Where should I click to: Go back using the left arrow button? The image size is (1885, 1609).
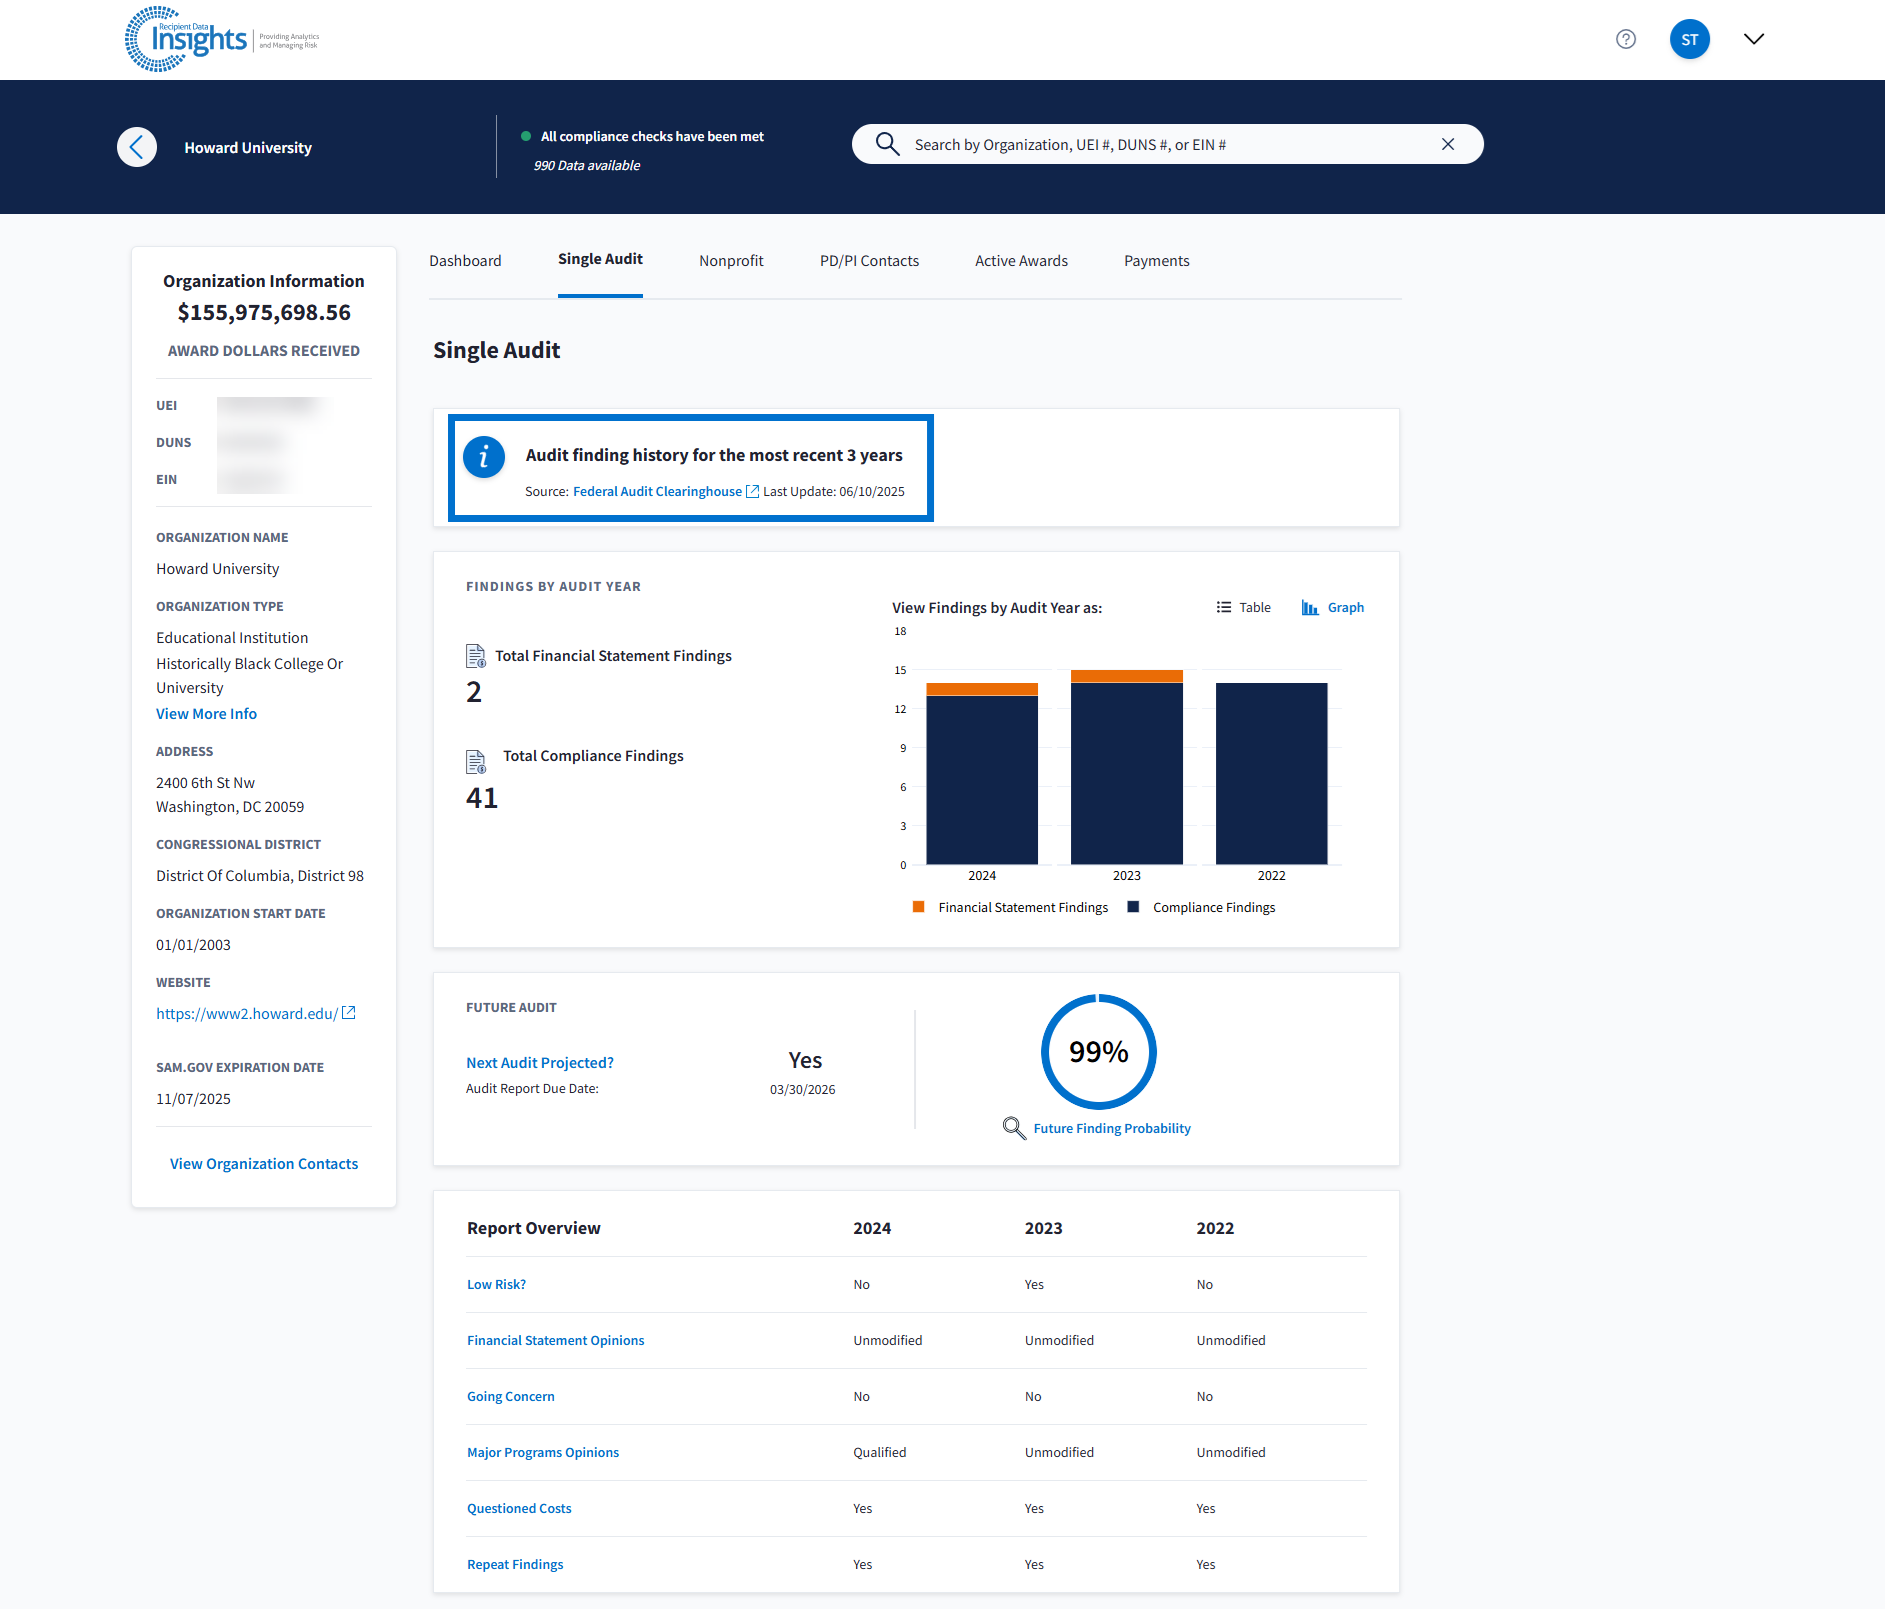137,147
